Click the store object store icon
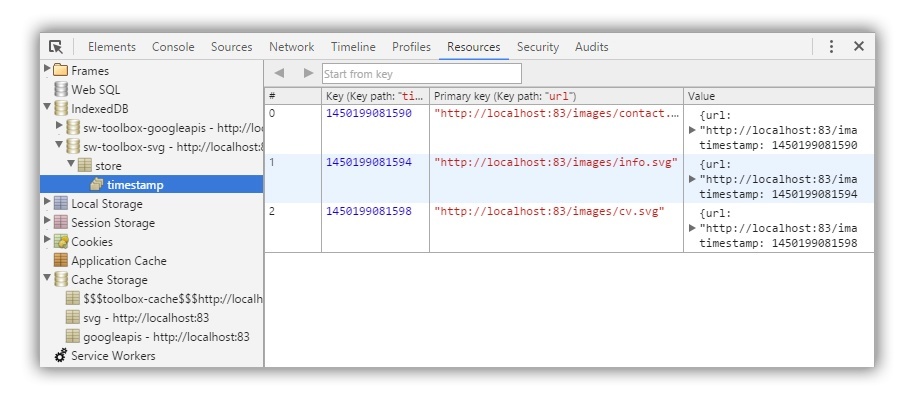The width and height of the screenshot is (920, 410). click(x=85, y=165)
